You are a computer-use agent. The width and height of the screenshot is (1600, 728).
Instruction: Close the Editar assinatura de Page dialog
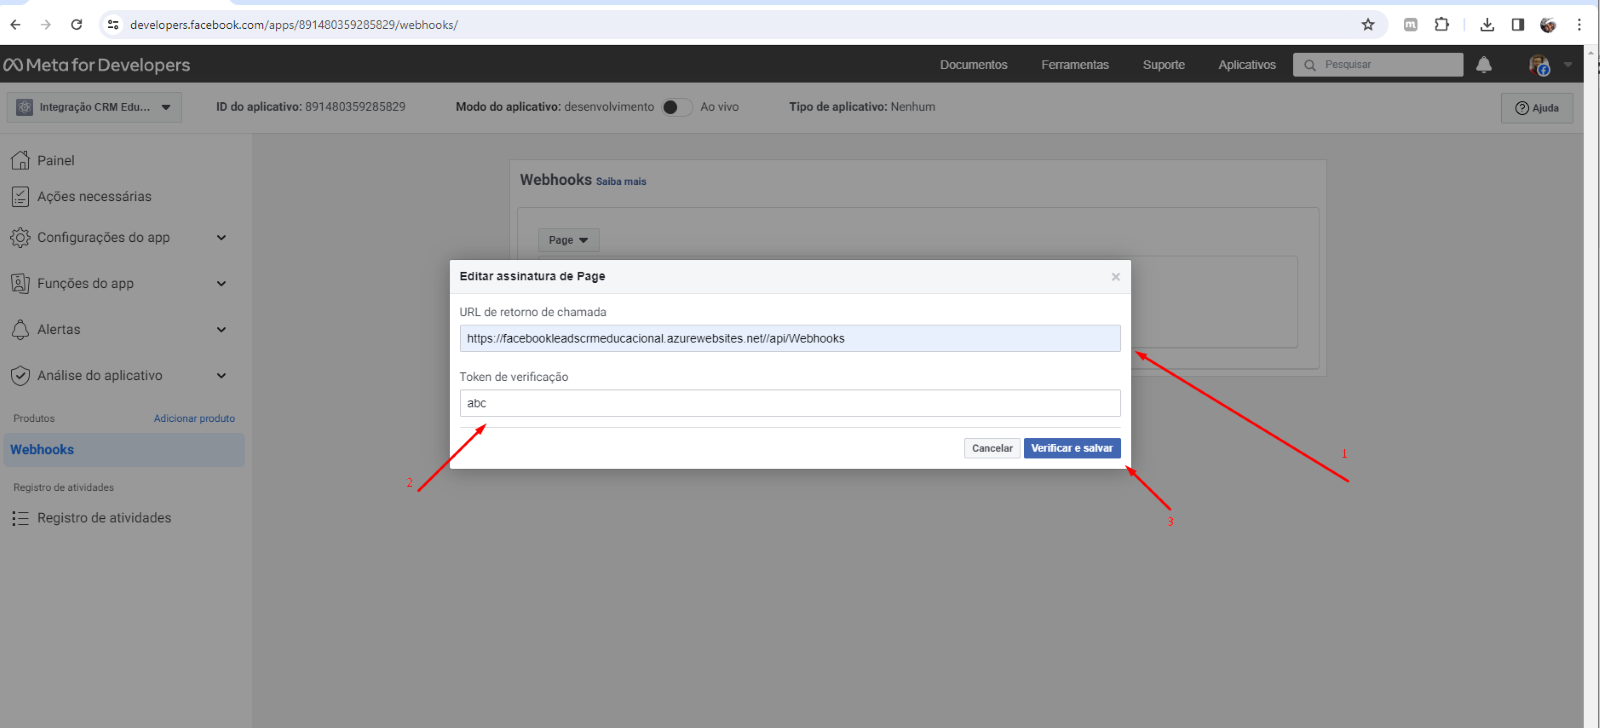tap(1116, 277)
